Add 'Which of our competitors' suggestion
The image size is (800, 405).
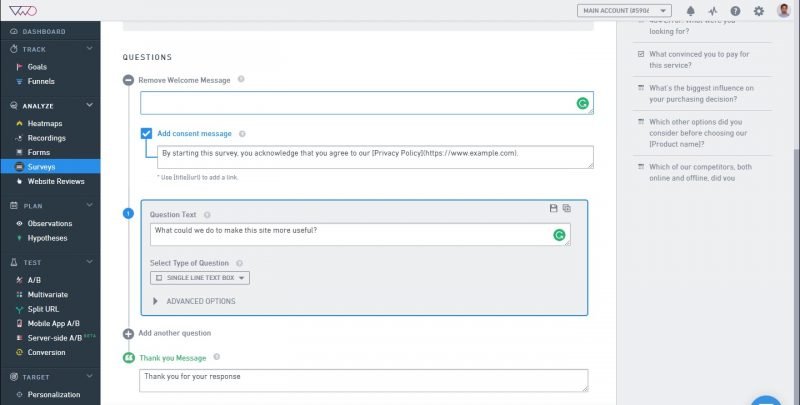(702, 172)
